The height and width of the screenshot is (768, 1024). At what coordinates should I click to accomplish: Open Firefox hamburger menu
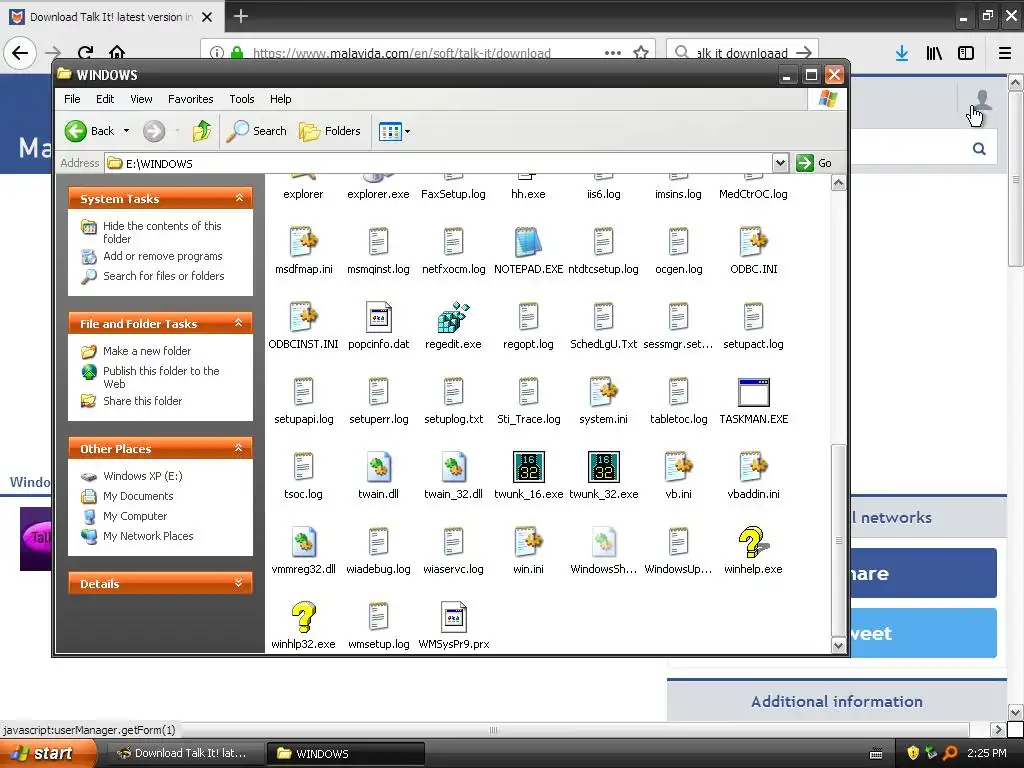pos(1005,53)
